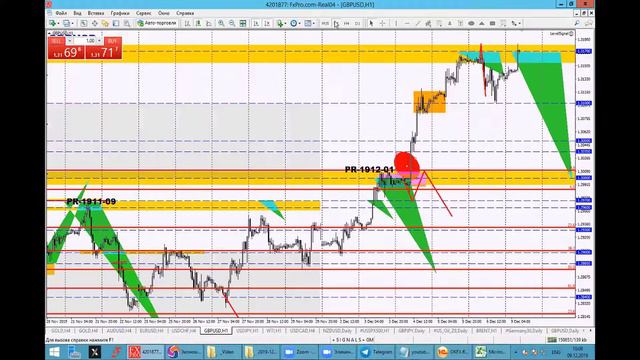Screen dimensions: 640x360
Task: Toggle the Navigator window star icon
Action: 105,23
